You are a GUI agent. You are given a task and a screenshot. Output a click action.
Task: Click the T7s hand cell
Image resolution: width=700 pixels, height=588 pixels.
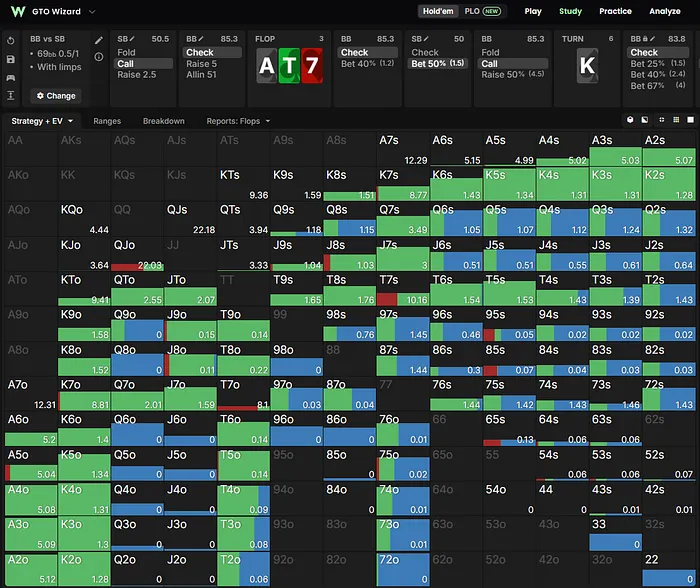pos(403,289)
